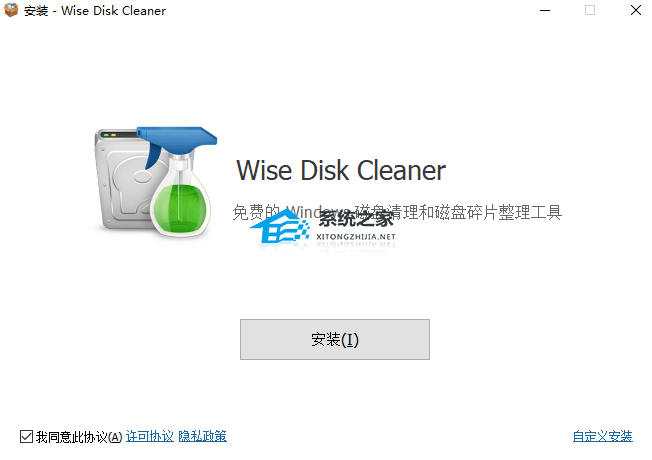Click the blue house watermark logo

coord(281,226)
